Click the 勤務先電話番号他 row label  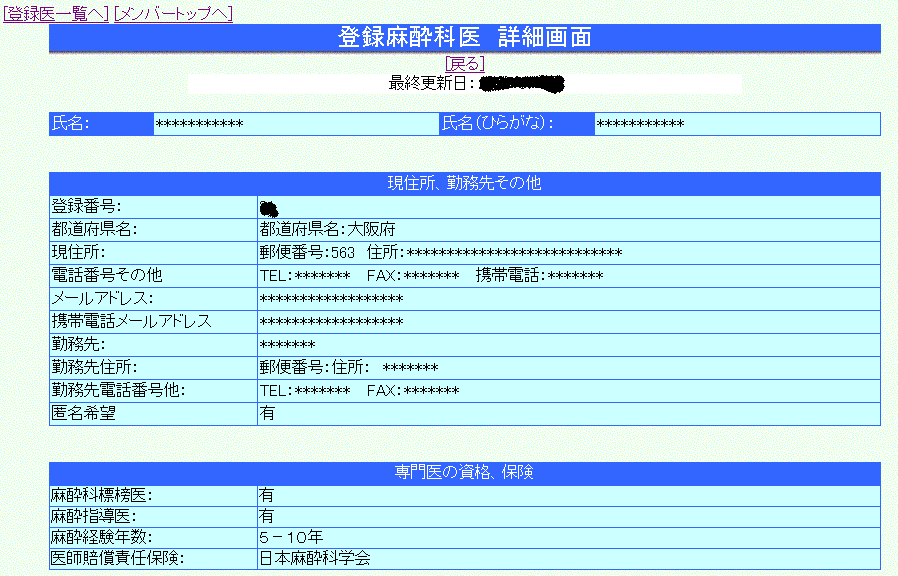[x=118, y=390]
